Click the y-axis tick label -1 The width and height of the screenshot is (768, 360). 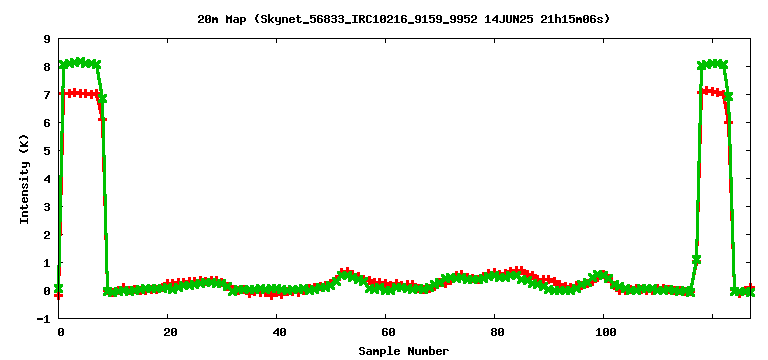[x=44, y=319]
